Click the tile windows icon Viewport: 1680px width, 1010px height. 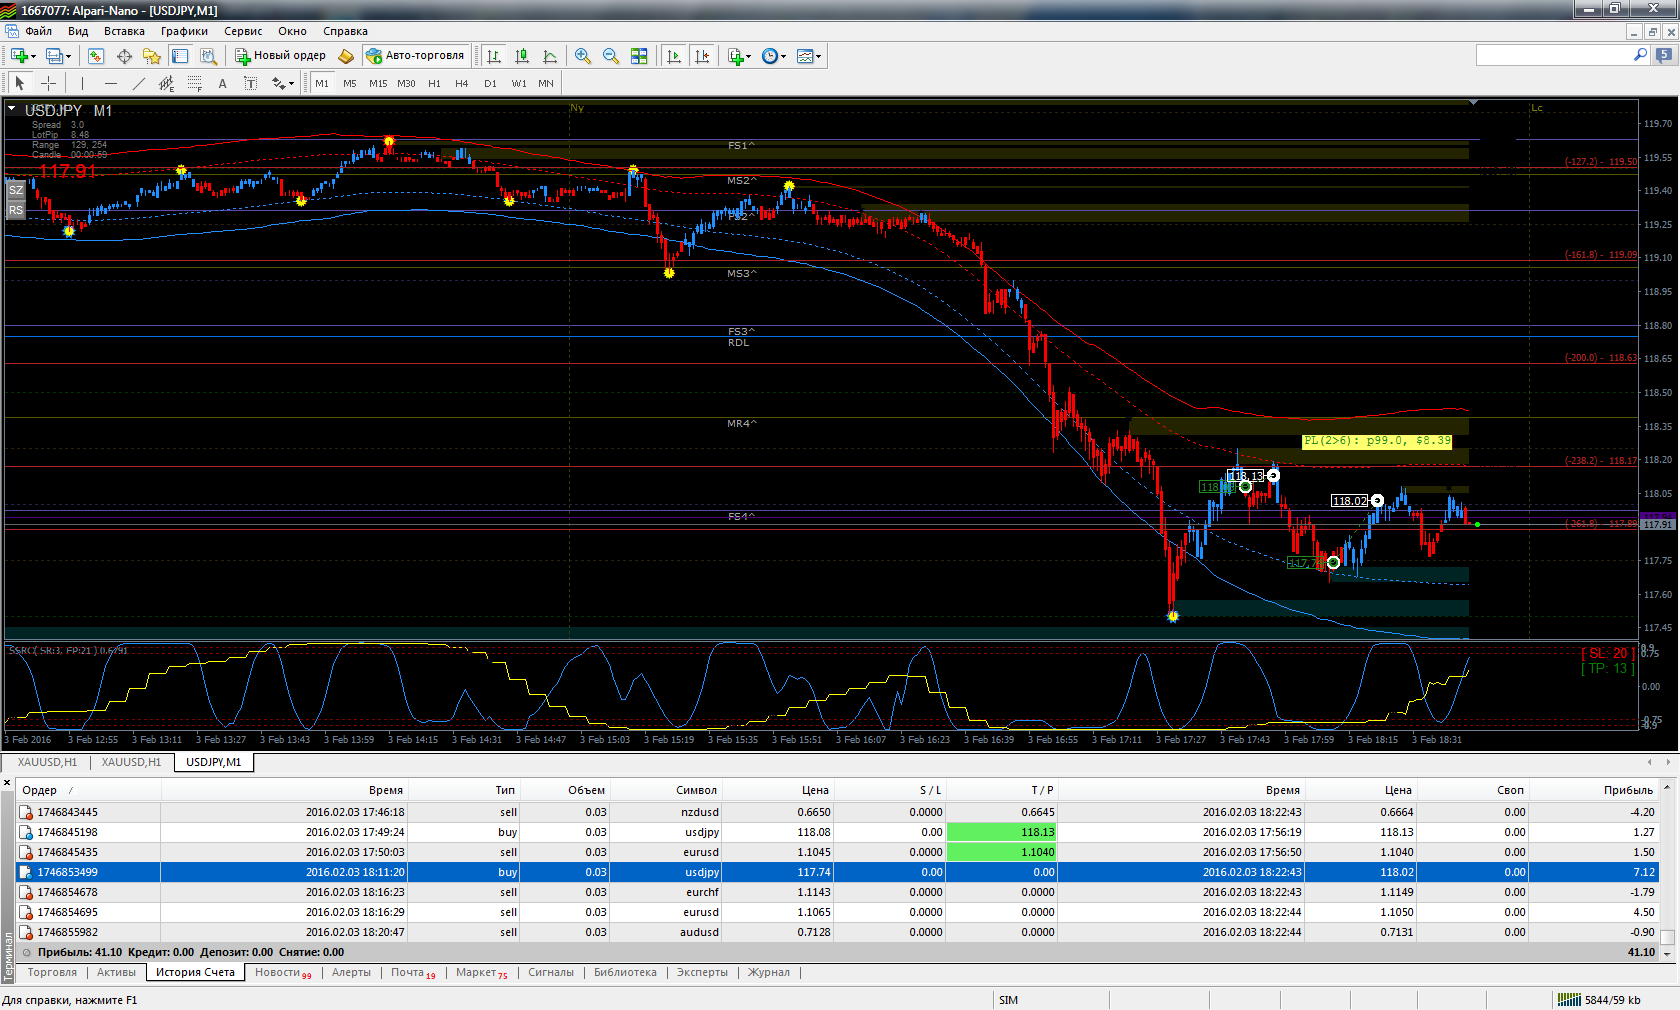639,56
